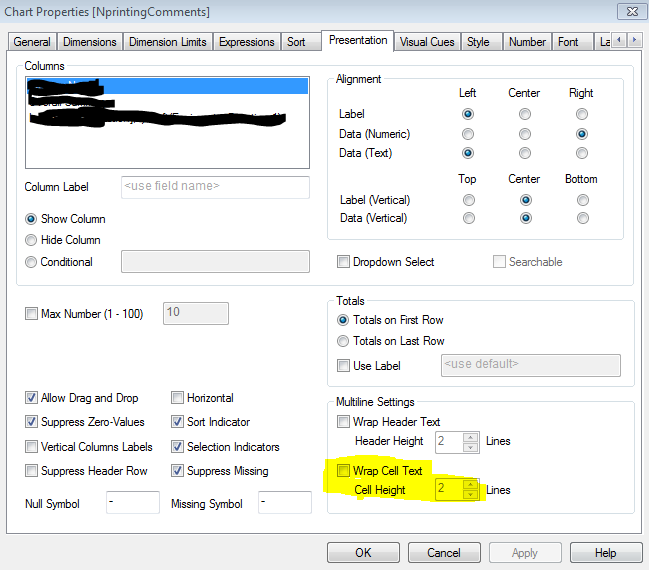Open the Dimension Limits tab
The width and height of the screenshot is (649, 570).
(x=168, y=42)
